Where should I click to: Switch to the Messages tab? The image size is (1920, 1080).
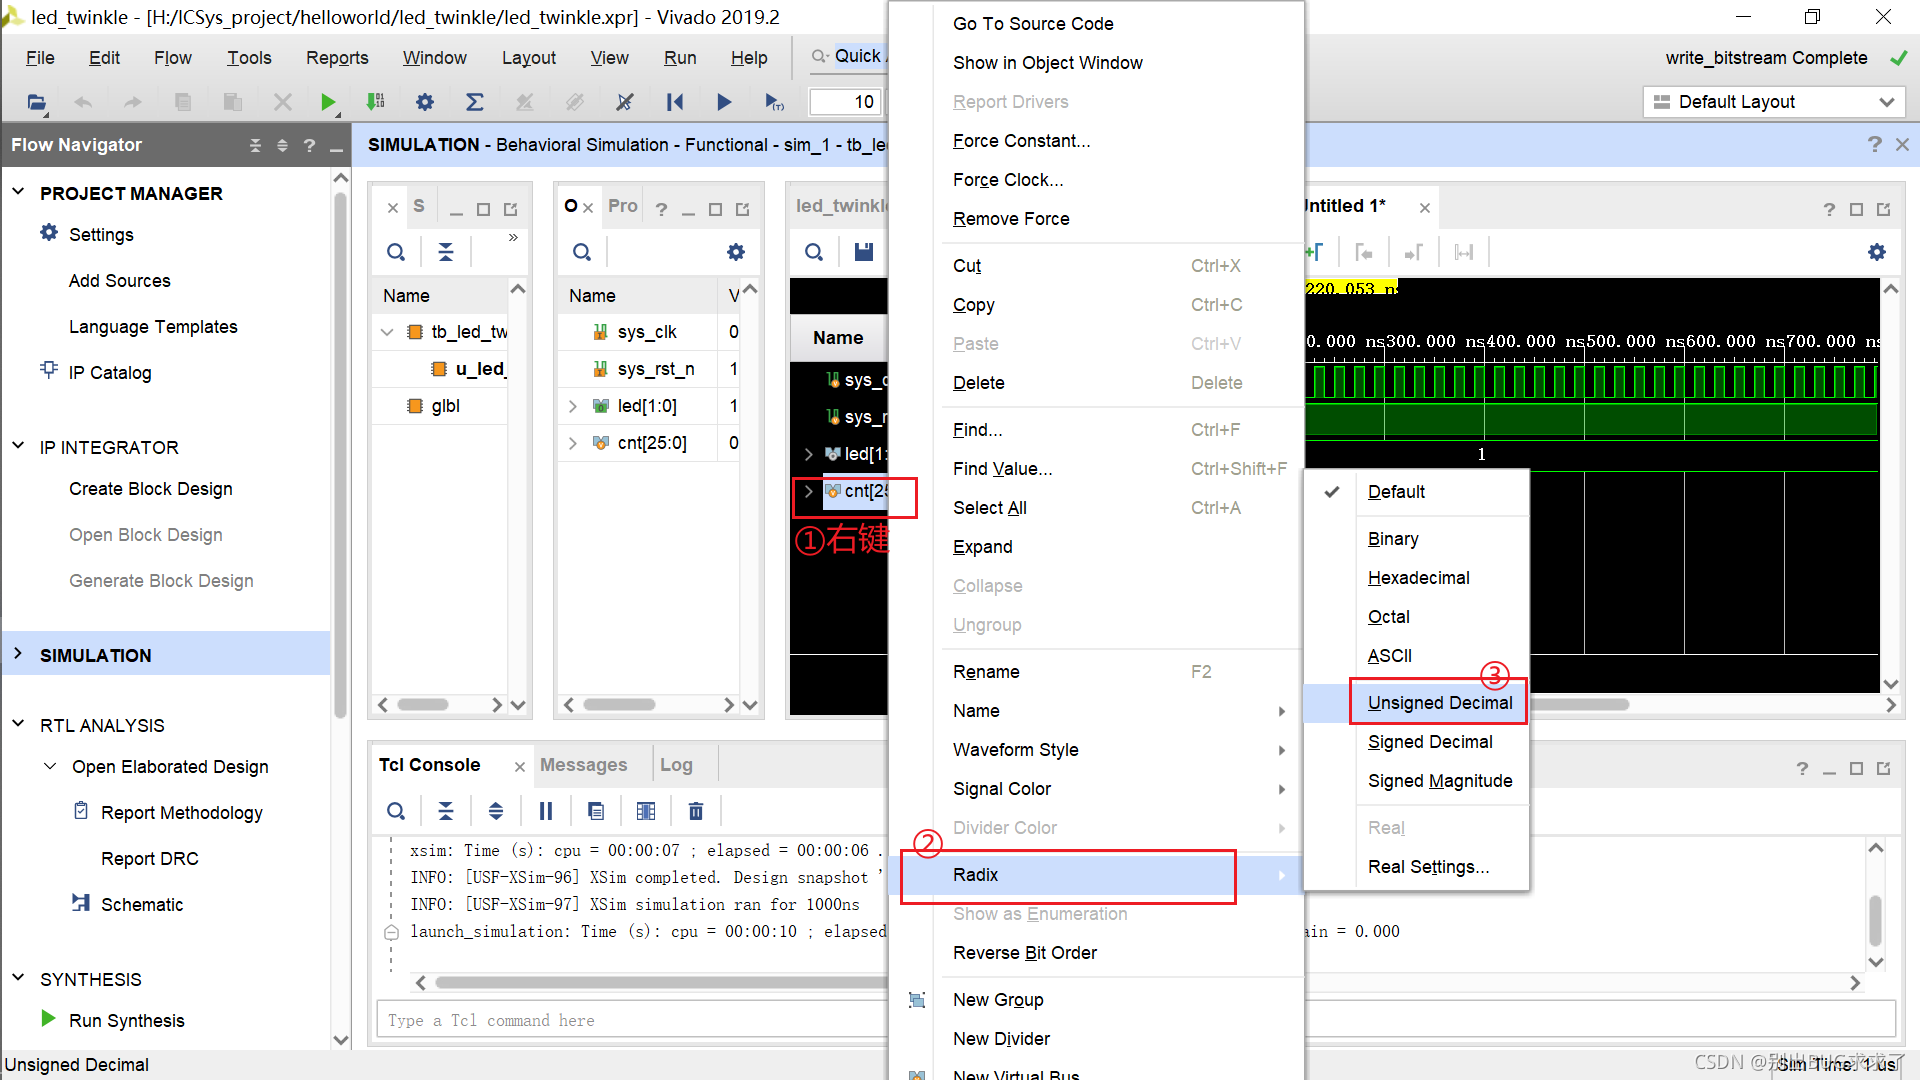(x=583, y=765)
